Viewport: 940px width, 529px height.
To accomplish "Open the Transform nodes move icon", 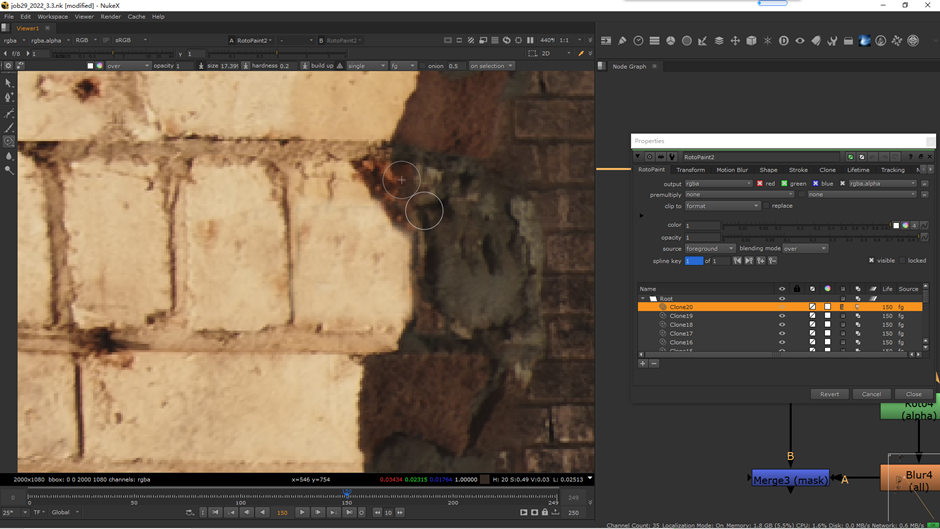I will (x=735, y=41).
